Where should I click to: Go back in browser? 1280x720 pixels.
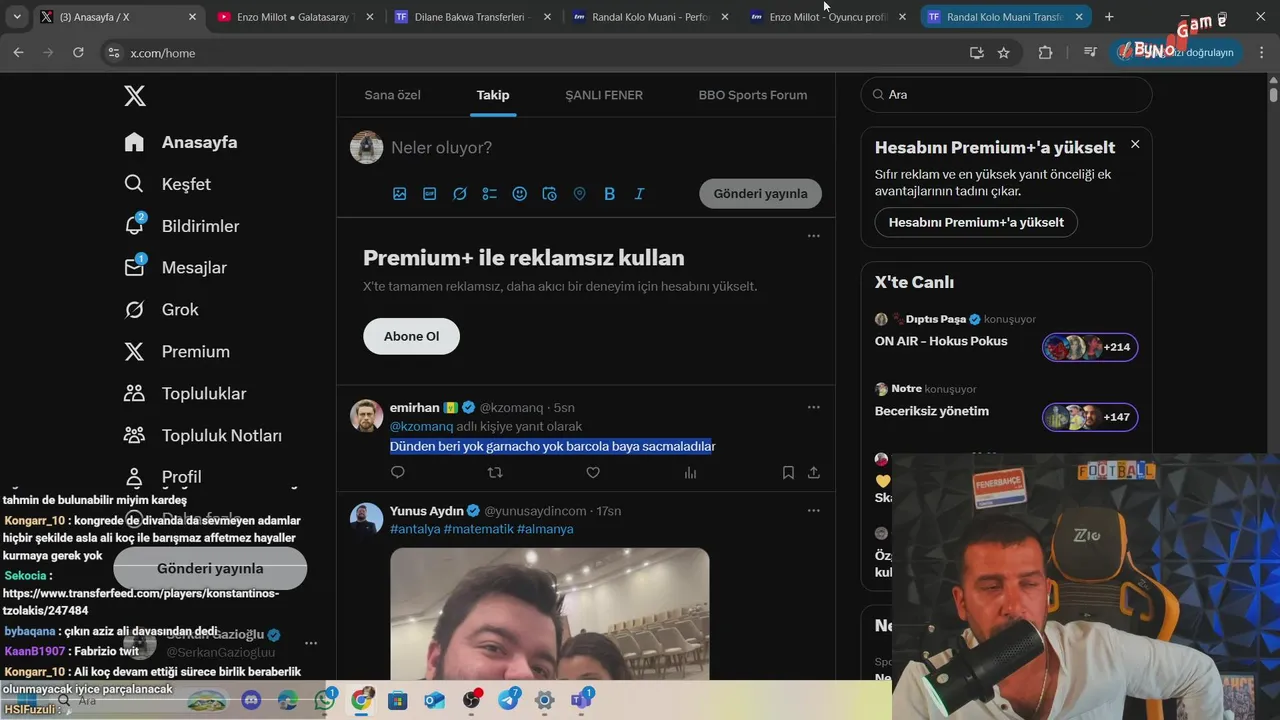(x=18, y=53)
